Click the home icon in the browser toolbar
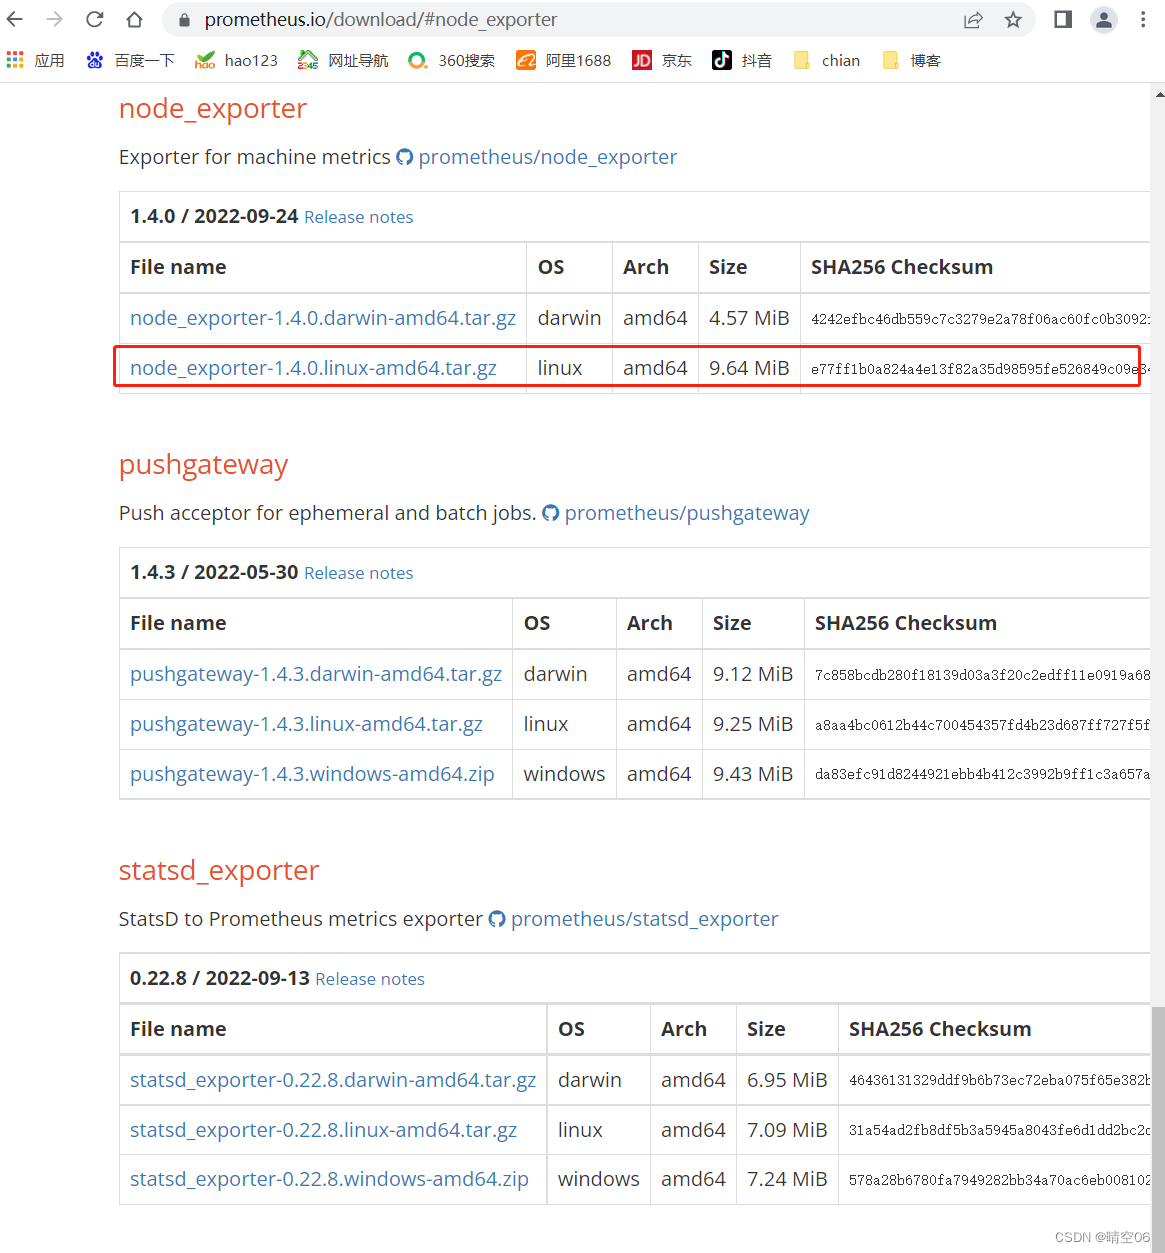This screenshot has width=1165, height=1253. tap(134, 19)
